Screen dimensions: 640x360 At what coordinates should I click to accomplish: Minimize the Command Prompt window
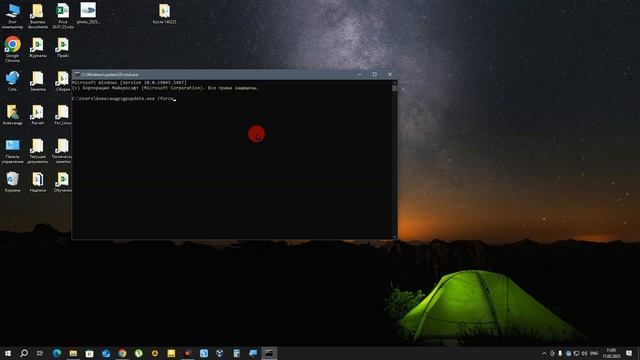click(360, 75)
